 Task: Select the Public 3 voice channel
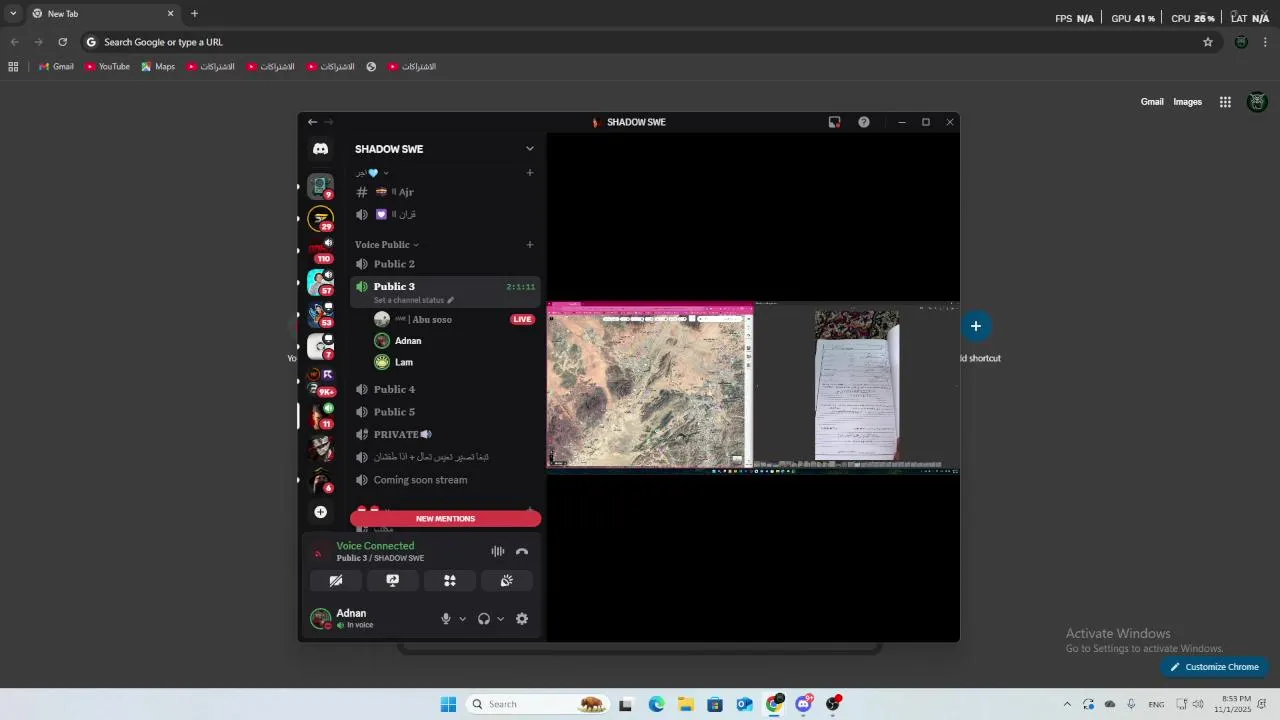point(446,291)
